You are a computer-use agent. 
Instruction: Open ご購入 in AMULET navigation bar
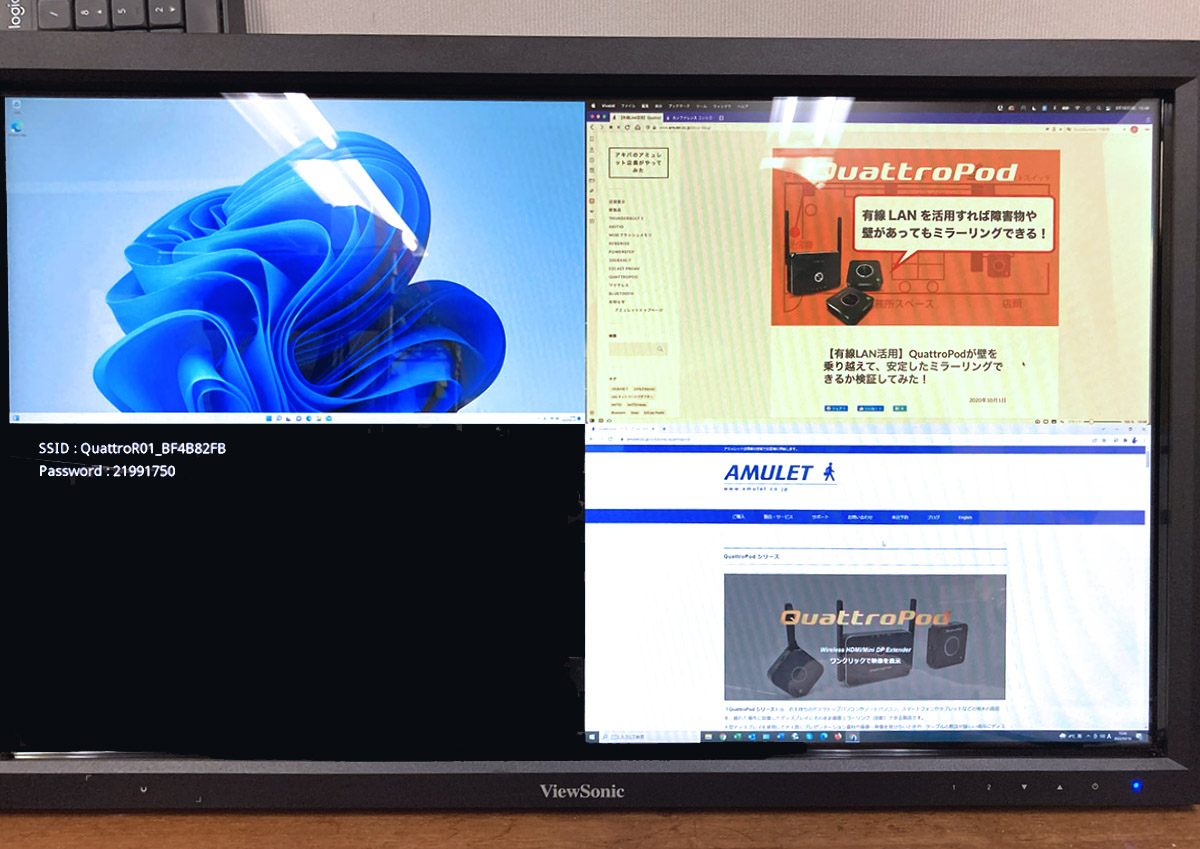pyautogui.click(x=738, y=517)
